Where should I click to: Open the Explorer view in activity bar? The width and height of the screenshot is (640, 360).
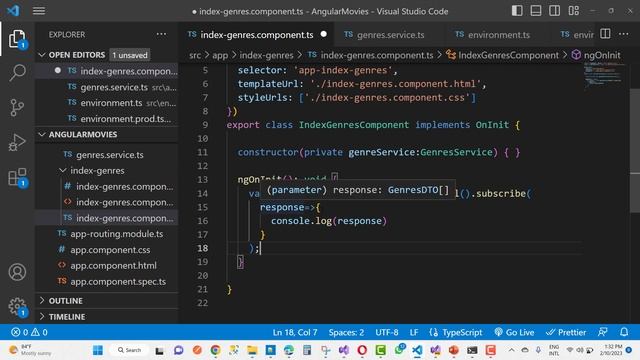[x=17, y=39]
